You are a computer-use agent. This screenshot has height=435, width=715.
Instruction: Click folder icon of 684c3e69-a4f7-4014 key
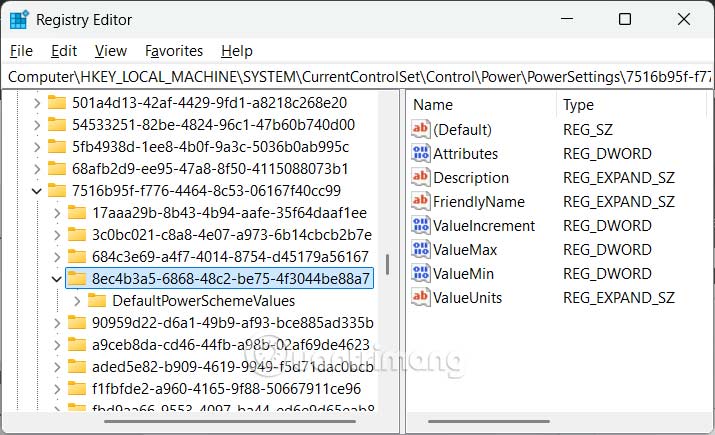[77, 256]
